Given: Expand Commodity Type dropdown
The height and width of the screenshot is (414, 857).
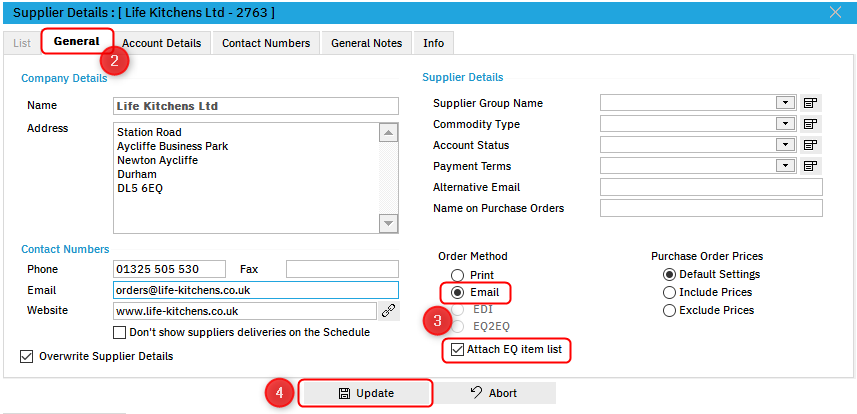Looking at the screenshot, I should tap(785, 124).
